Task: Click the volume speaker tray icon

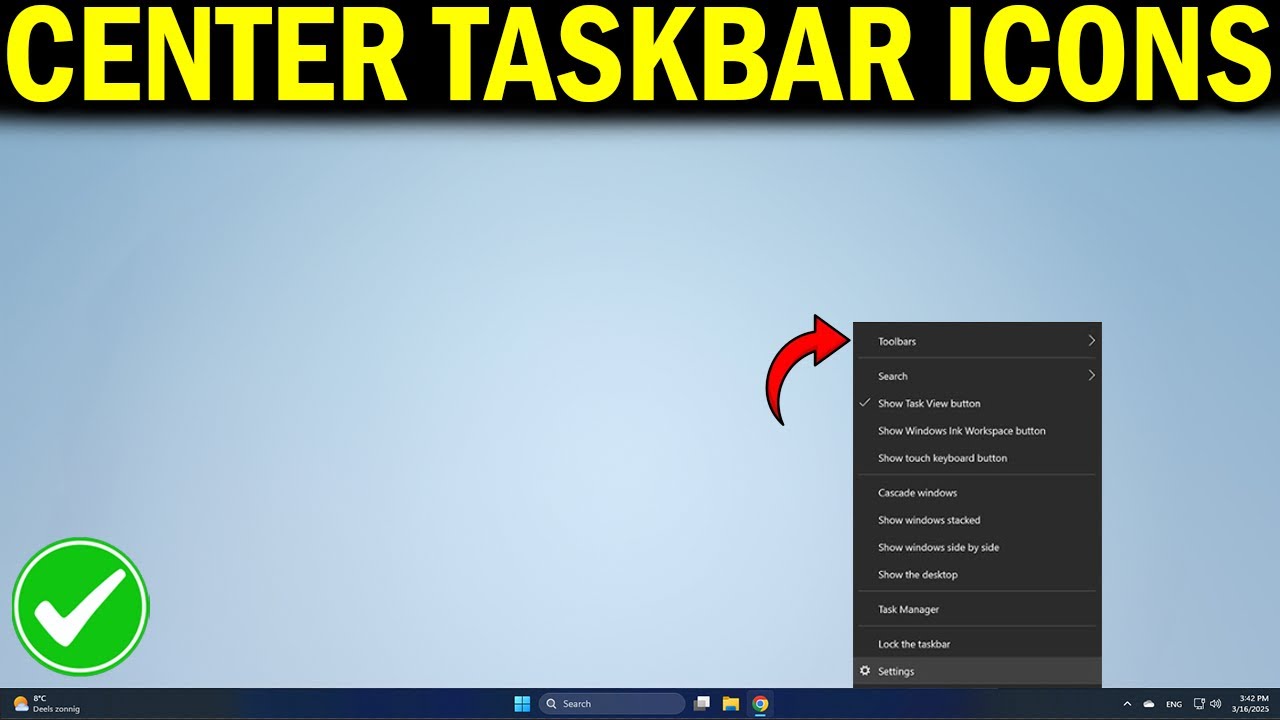Action: 1215,704
